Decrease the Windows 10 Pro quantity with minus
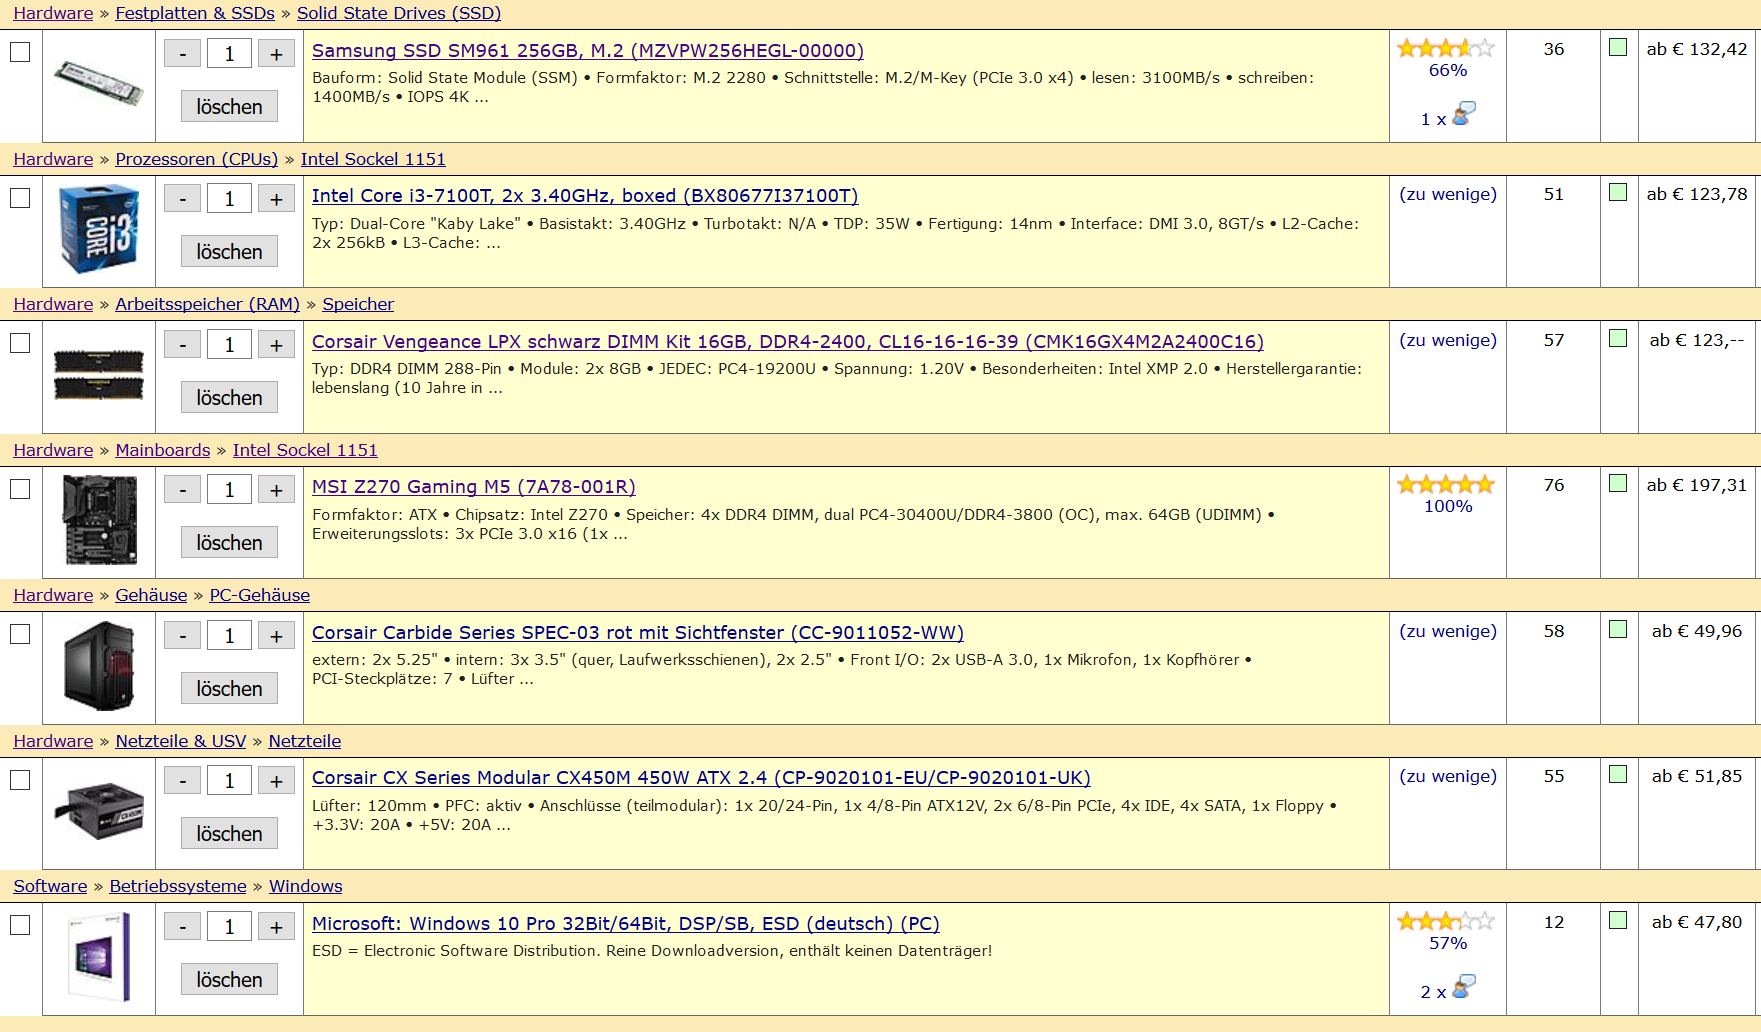Screen dimensions: 1761x1032 click(x=182, y=927)
